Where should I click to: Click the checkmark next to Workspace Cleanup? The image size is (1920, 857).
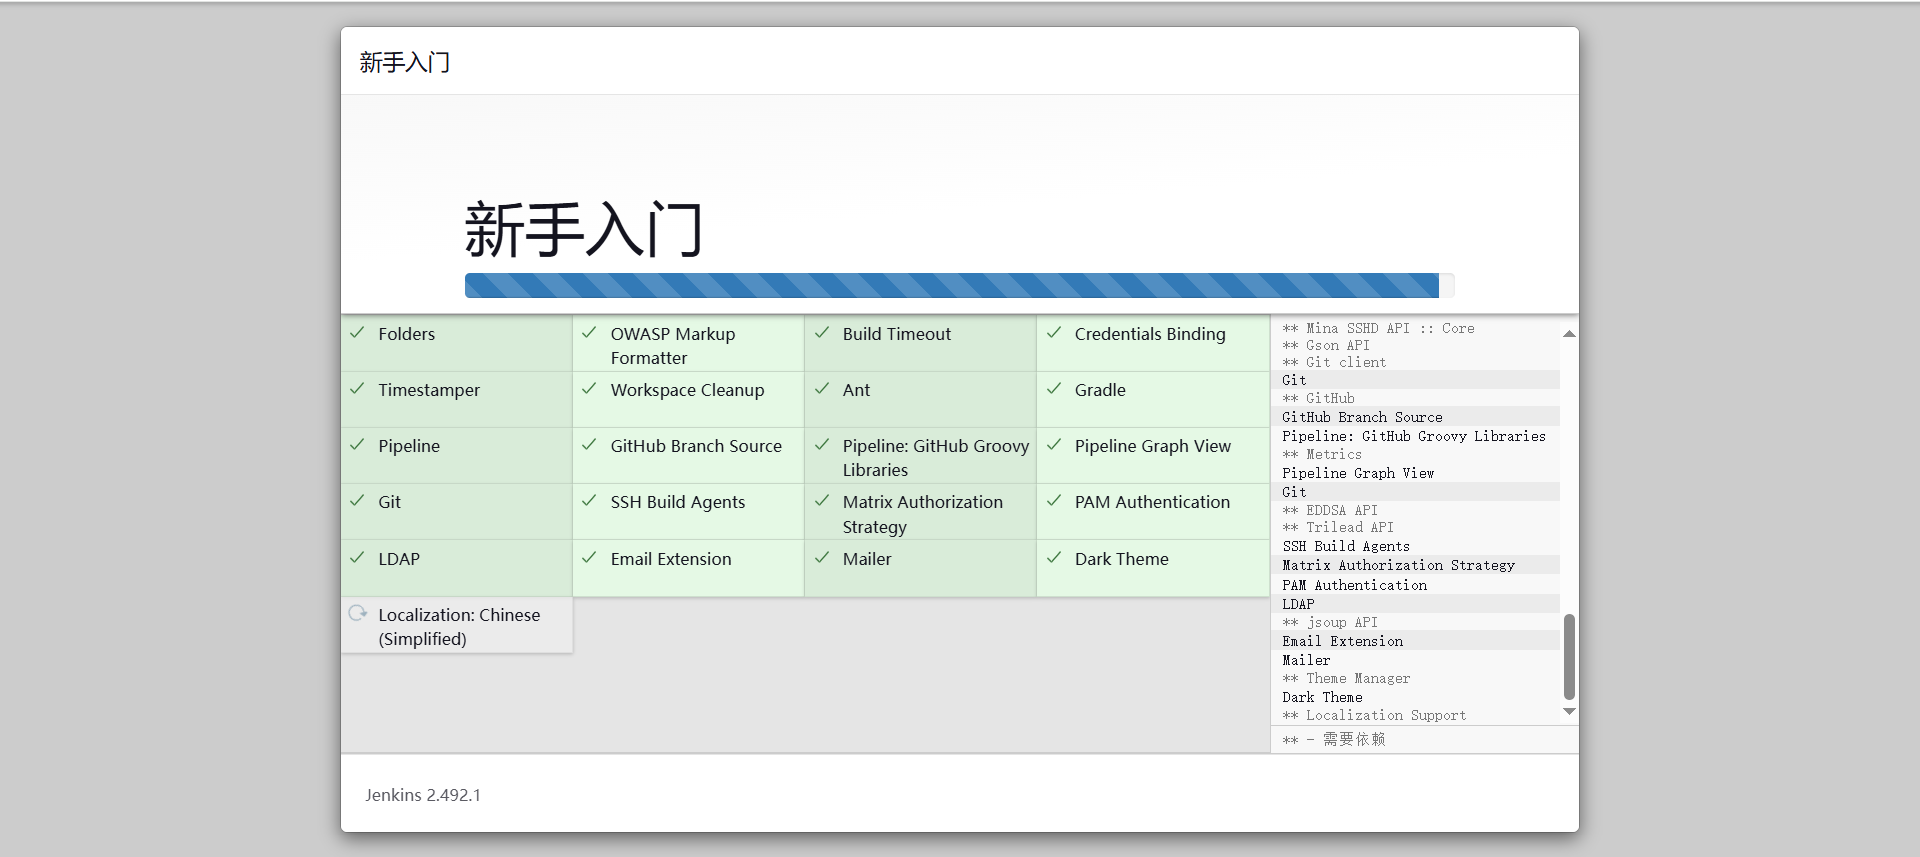[589, 389]
